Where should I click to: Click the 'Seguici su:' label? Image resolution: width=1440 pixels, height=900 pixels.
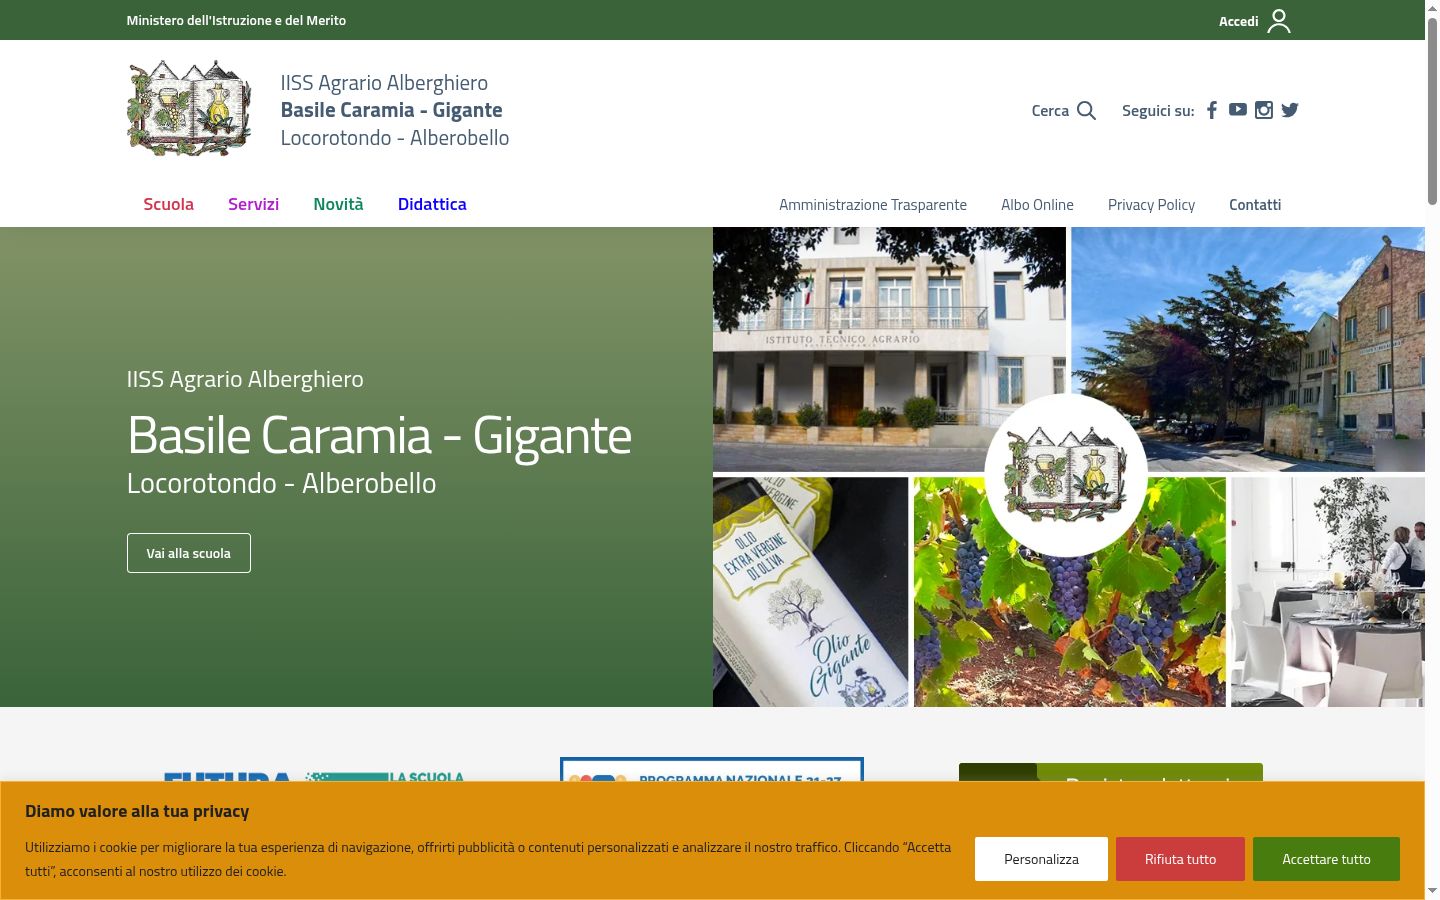click(1158, 111)
